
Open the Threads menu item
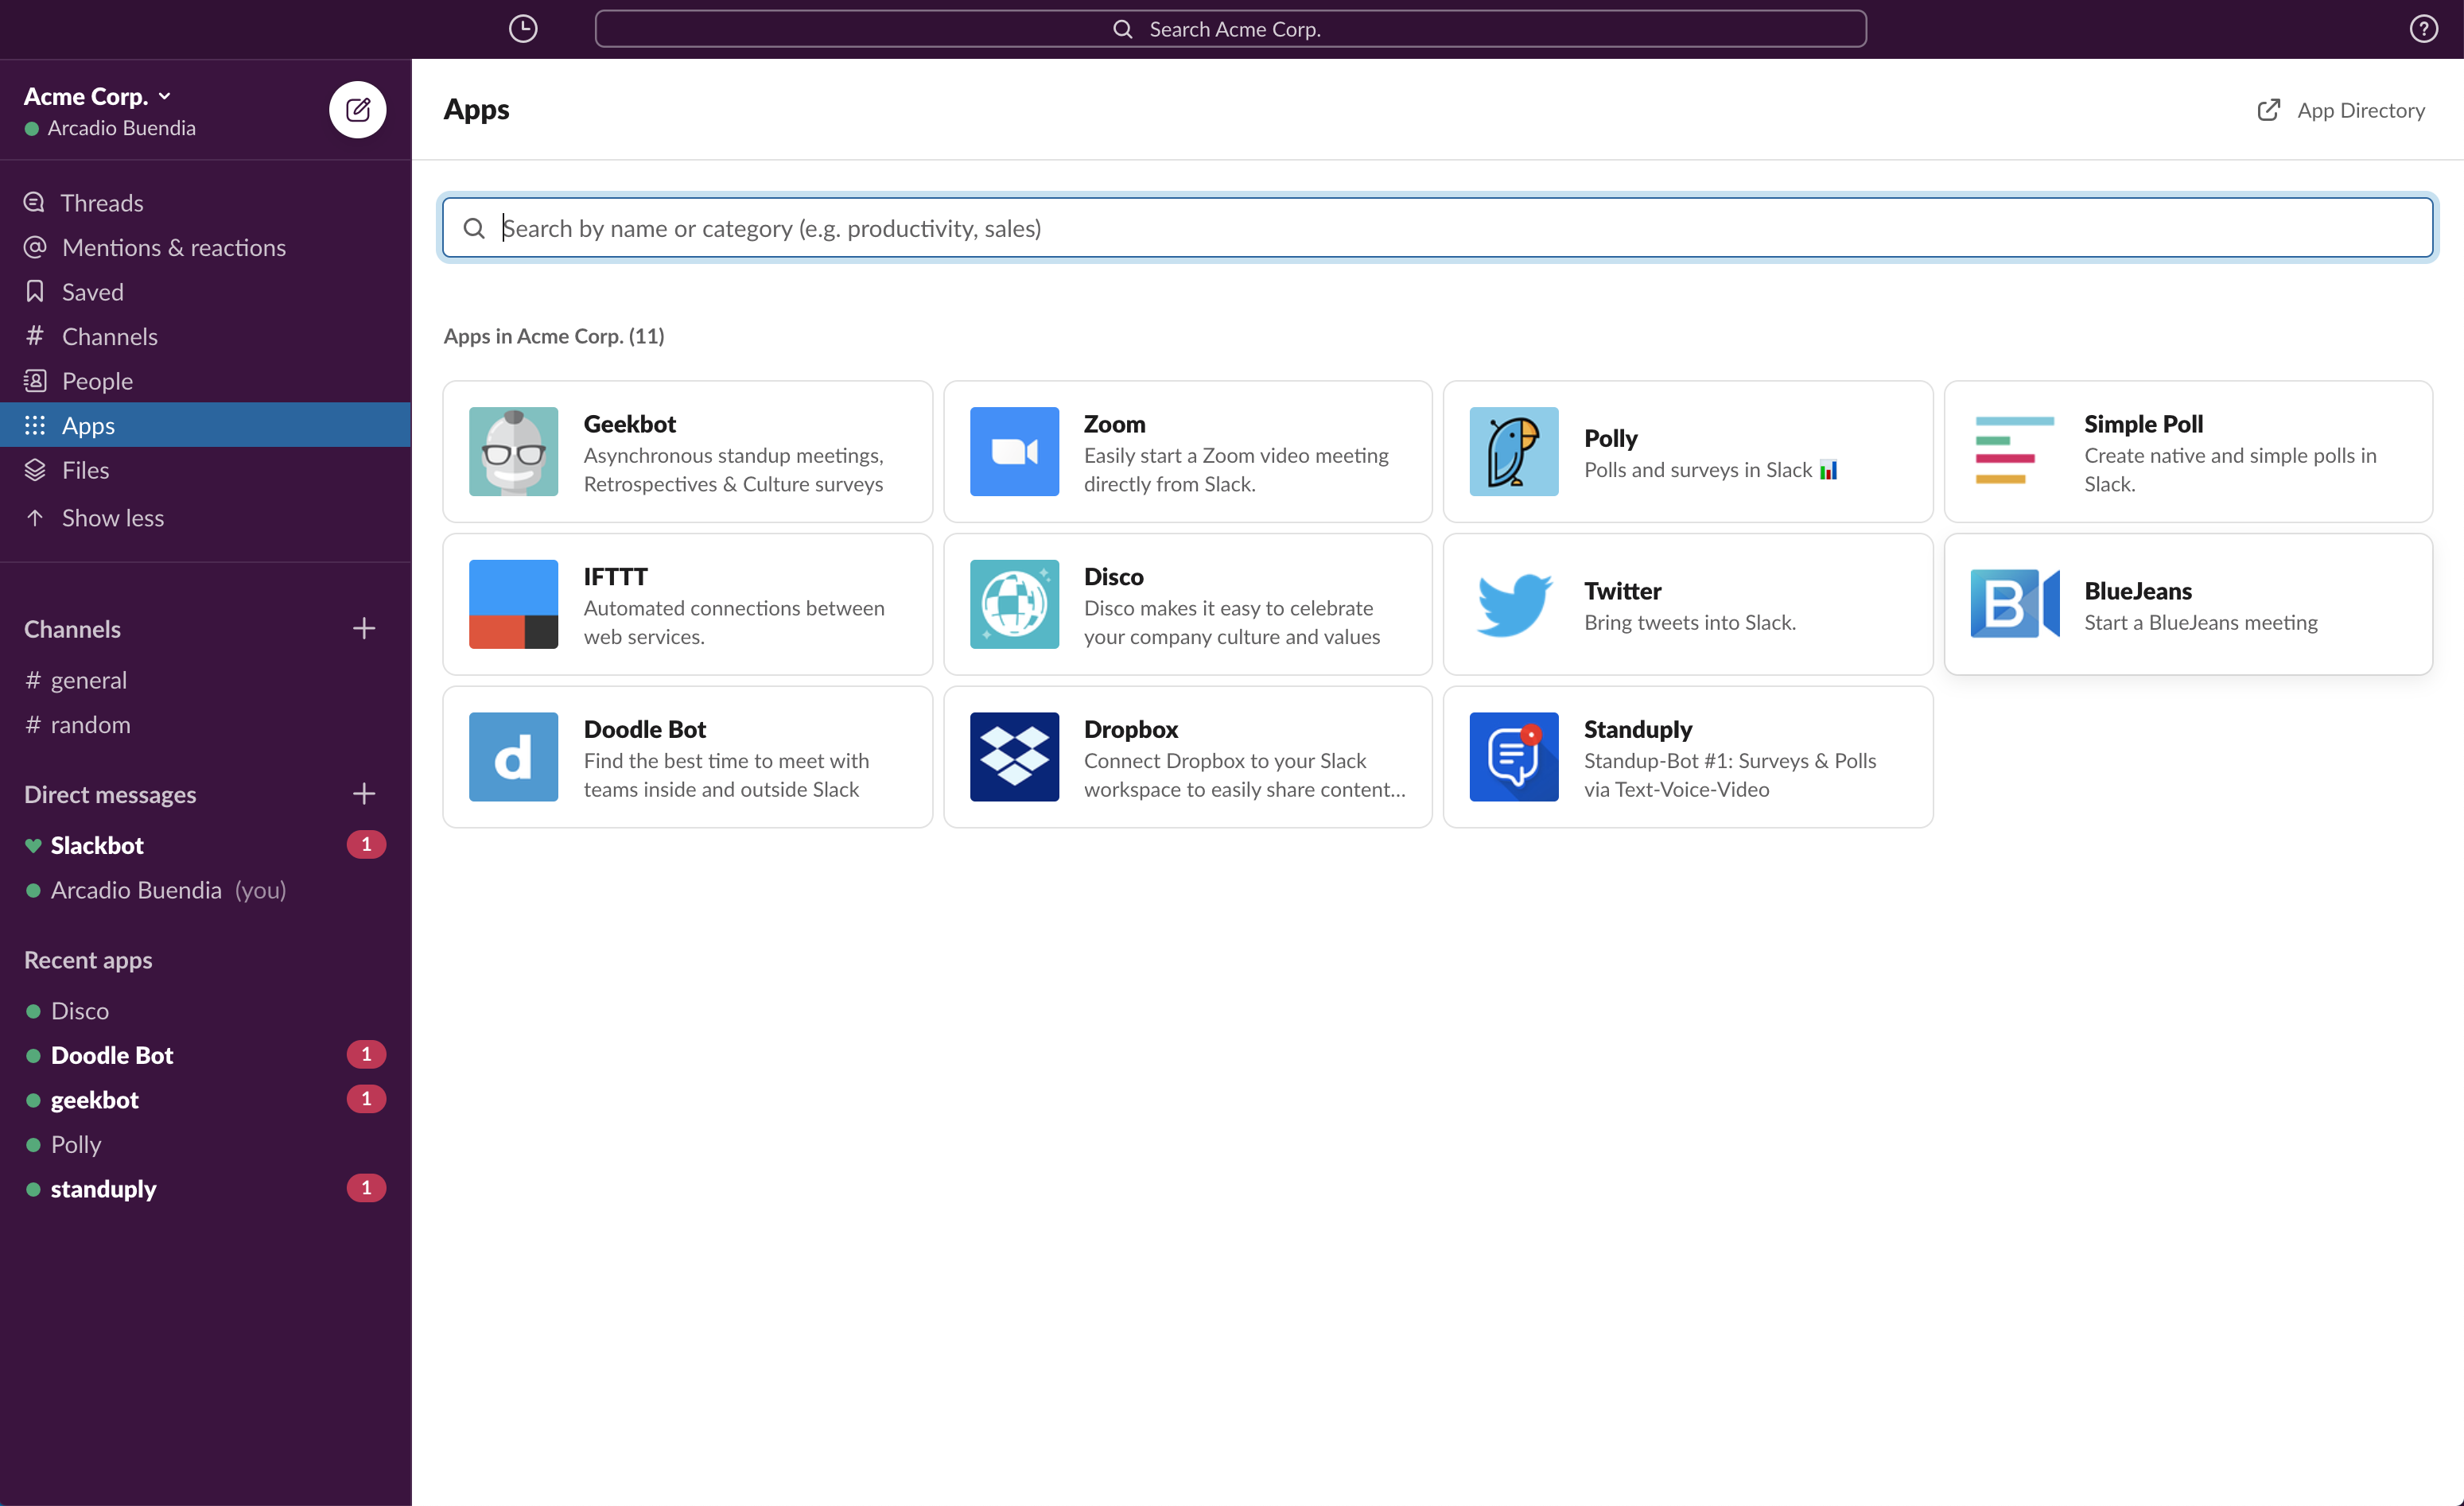tap(100, 200)
